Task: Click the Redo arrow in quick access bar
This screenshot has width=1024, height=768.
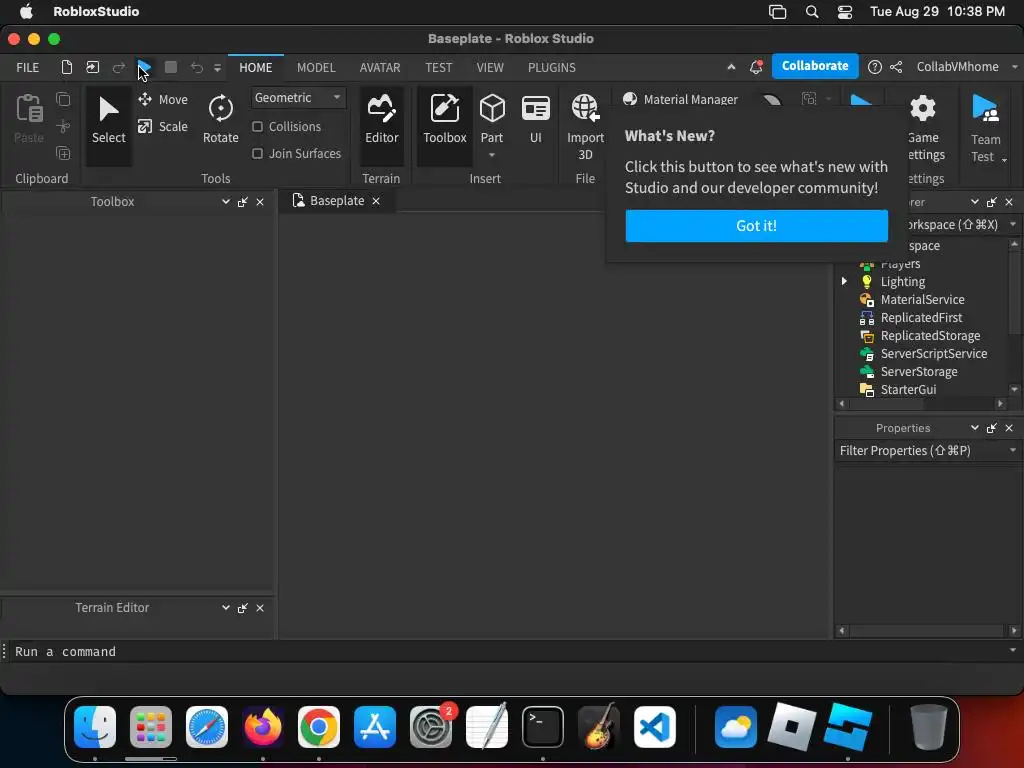Action: [x=119, y=67]
